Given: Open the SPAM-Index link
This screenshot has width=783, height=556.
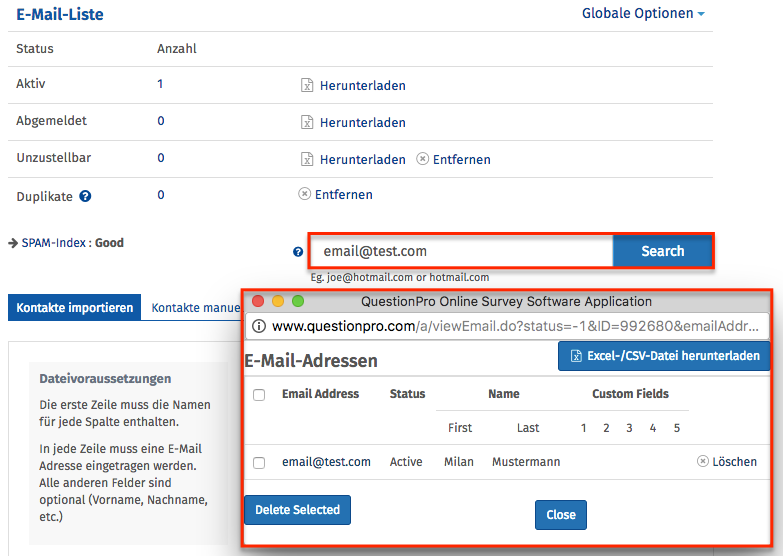Looking at the screenshot, I should (53, 243).
